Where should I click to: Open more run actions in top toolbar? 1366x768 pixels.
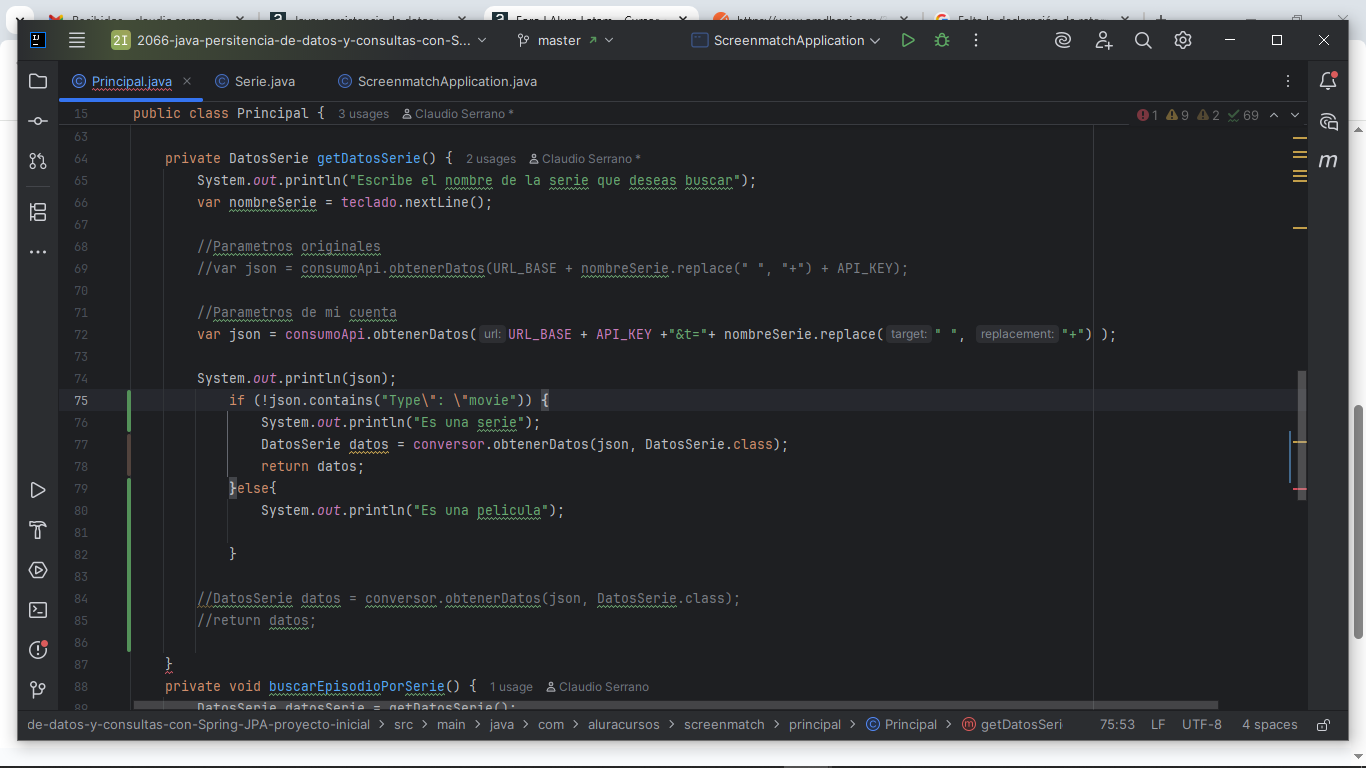pyautogui.click(x=976, y=40)
